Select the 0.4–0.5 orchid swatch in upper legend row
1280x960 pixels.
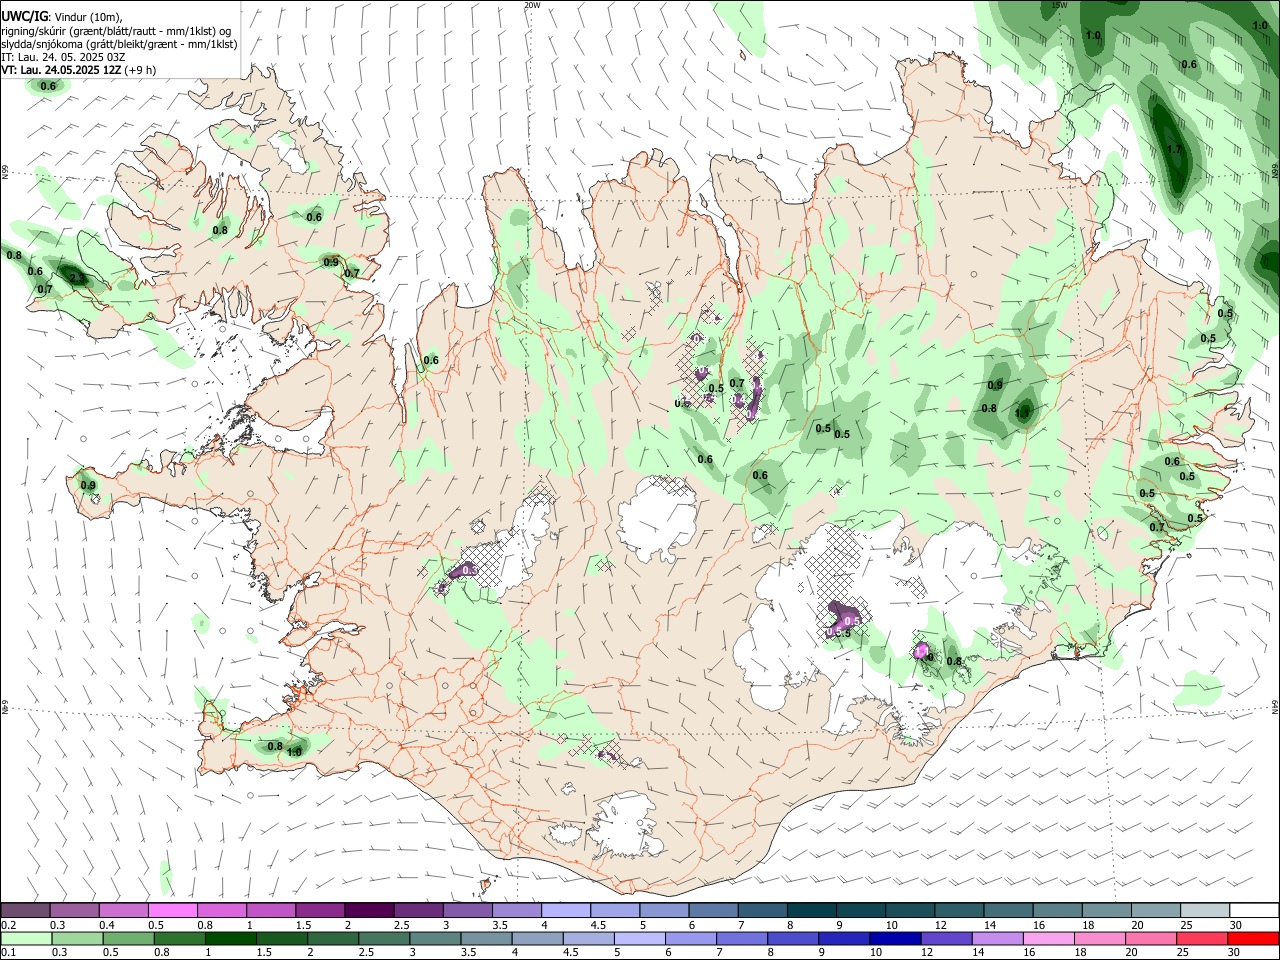(124, 911)
